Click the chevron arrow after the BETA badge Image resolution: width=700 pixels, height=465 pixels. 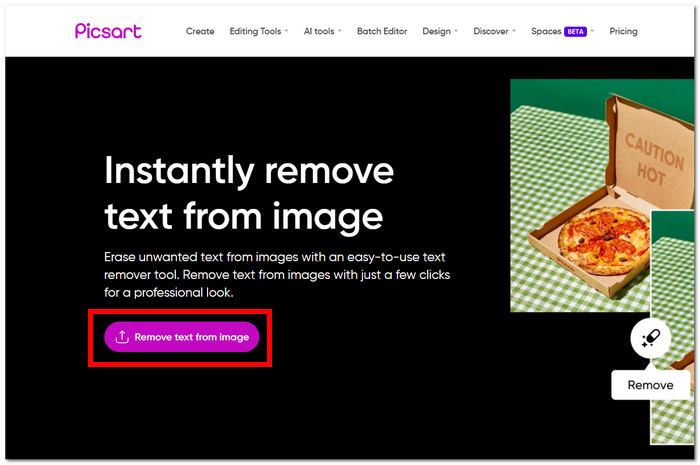coord(593,32)
